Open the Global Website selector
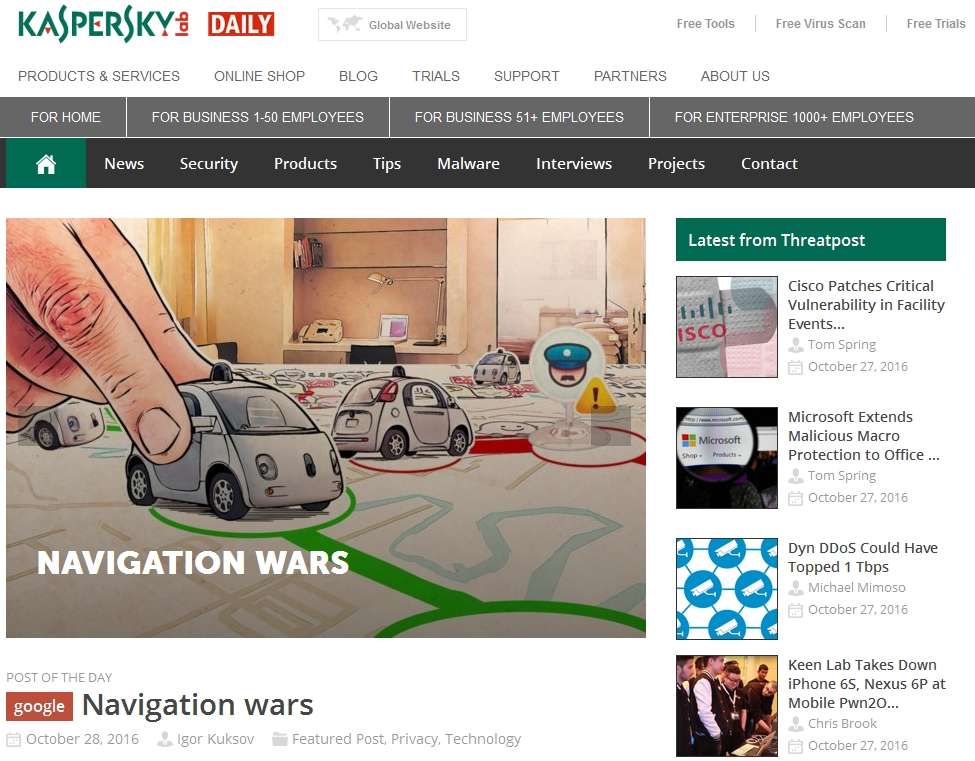Viewport: 975px width, 761px height. [x=392, y=25]
